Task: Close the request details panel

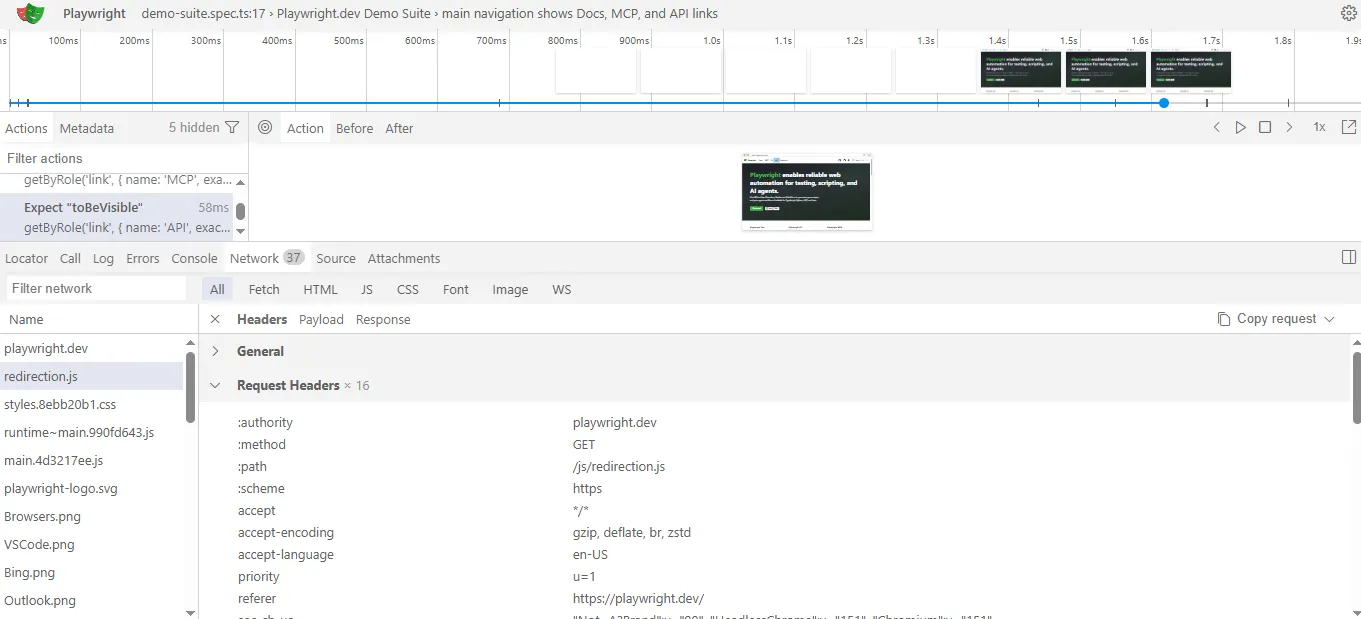Action: (x=215, y=319)
